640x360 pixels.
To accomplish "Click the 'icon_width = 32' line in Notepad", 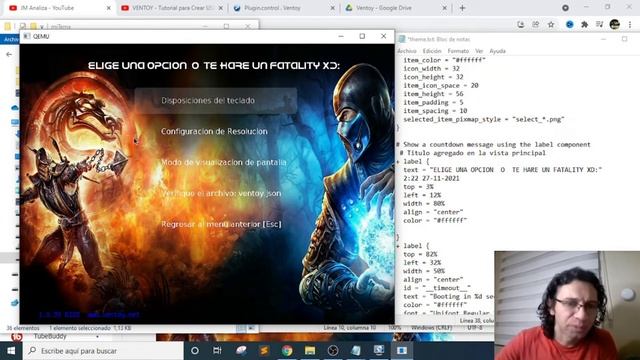I will pos(431,69).
